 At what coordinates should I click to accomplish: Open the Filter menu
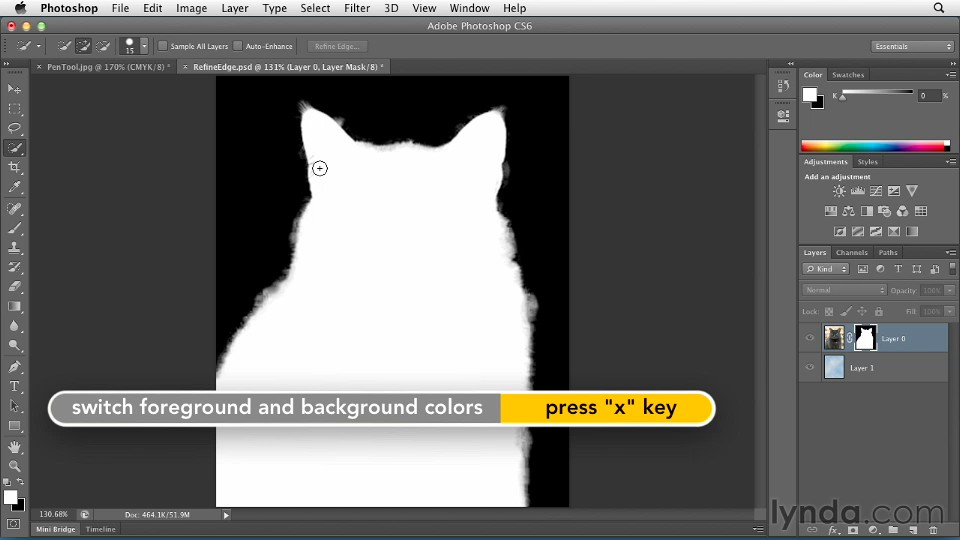[357, 8]
